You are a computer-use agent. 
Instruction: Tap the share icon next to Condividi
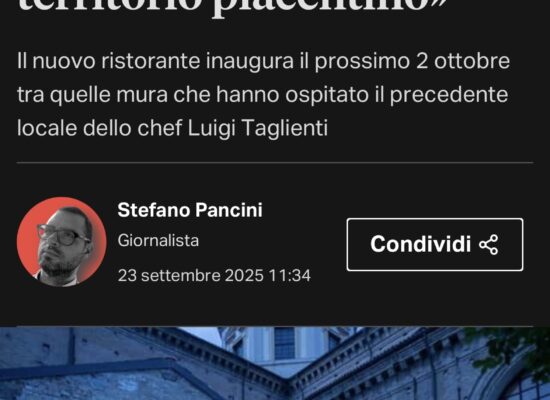(489, 245)
